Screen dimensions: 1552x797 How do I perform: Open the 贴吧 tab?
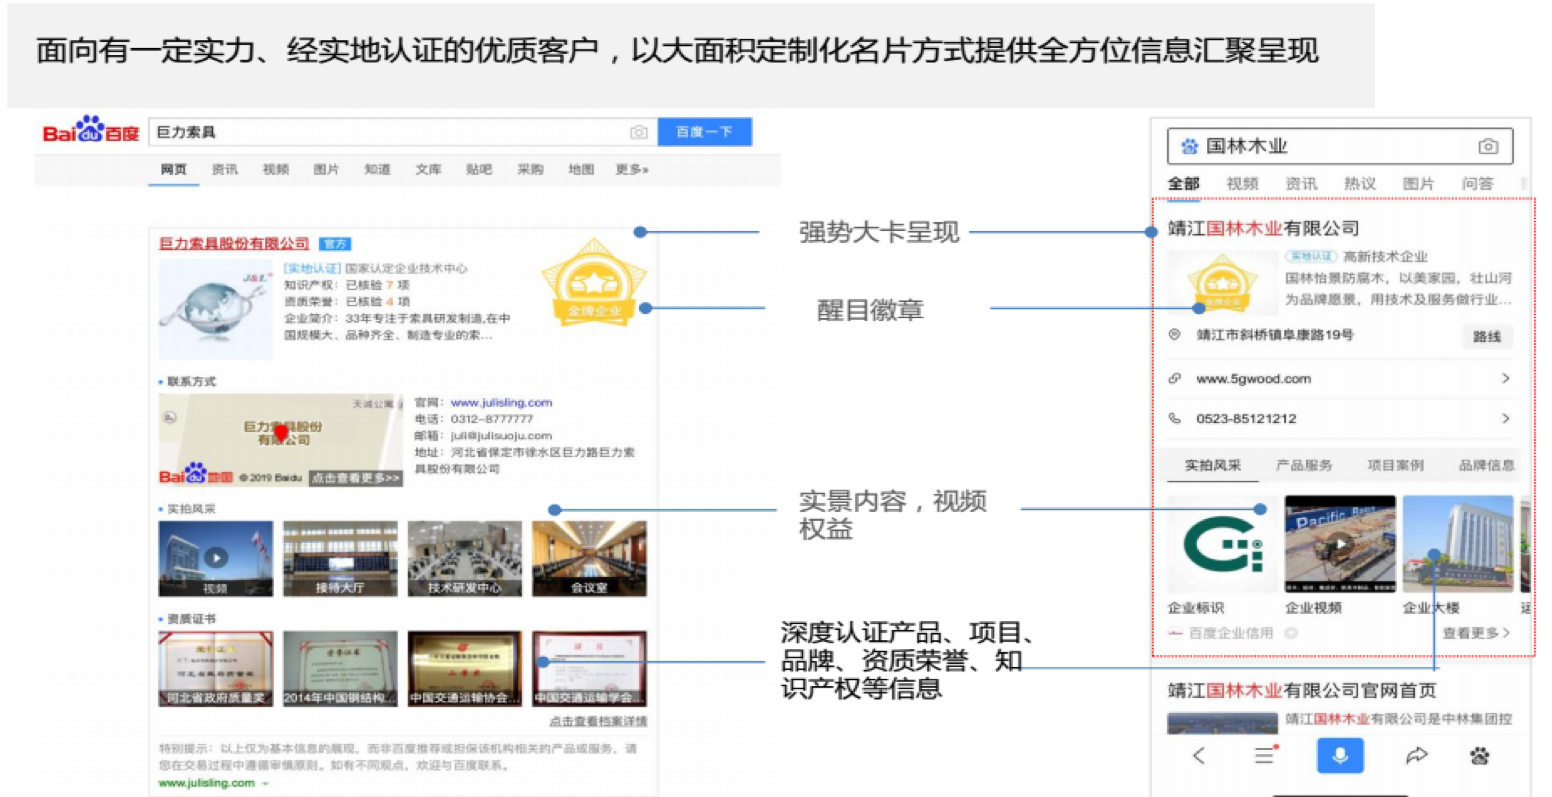pos(479,170)
